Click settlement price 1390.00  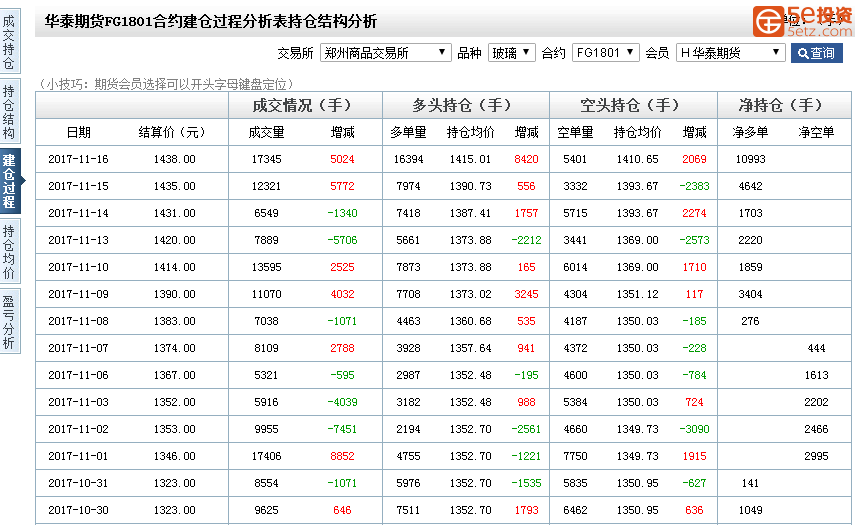pyautogui.click(x=174, y=294)
